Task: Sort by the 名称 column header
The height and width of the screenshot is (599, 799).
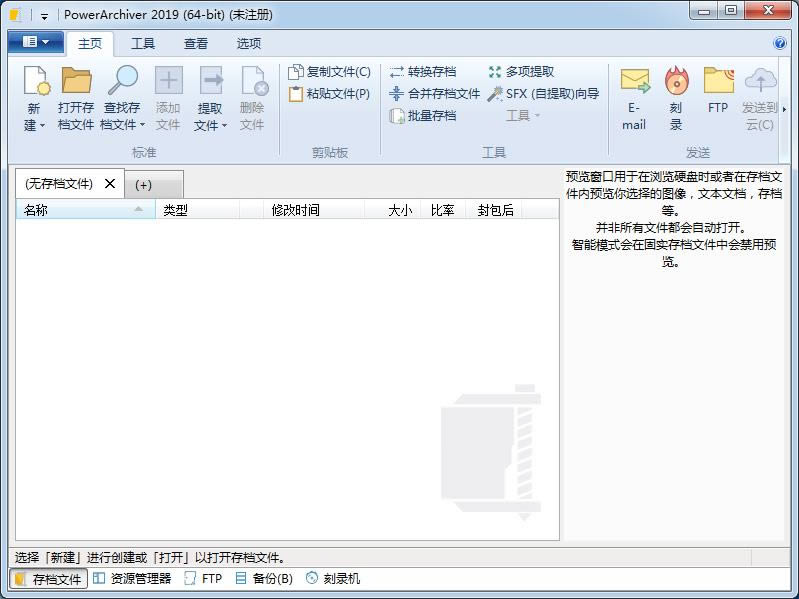Action: click(86, 210)
